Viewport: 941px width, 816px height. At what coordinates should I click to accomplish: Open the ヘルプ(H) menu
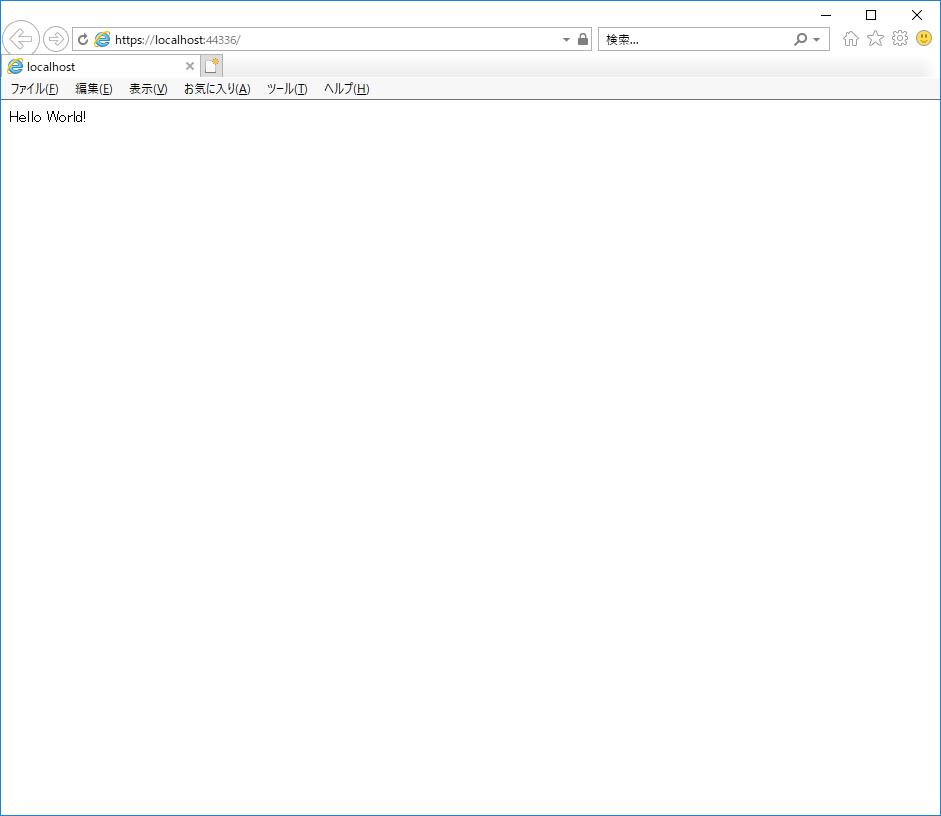(x=345, y=89)
